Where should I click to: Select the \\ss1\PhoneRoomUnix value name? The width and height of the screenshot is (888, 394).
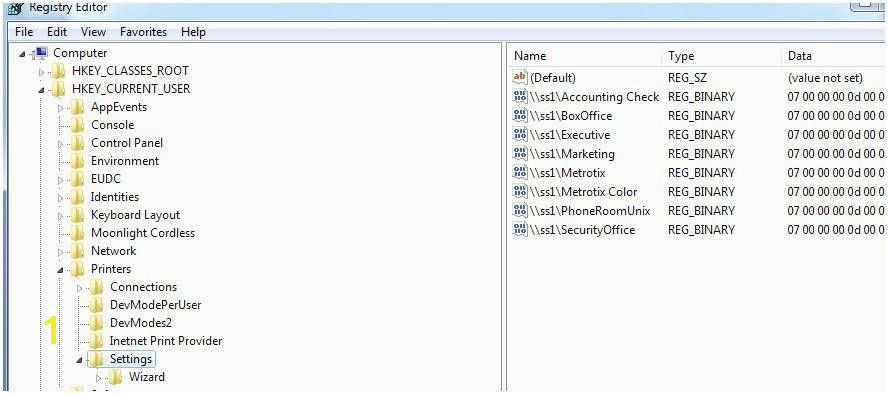(x=590, y=211)
